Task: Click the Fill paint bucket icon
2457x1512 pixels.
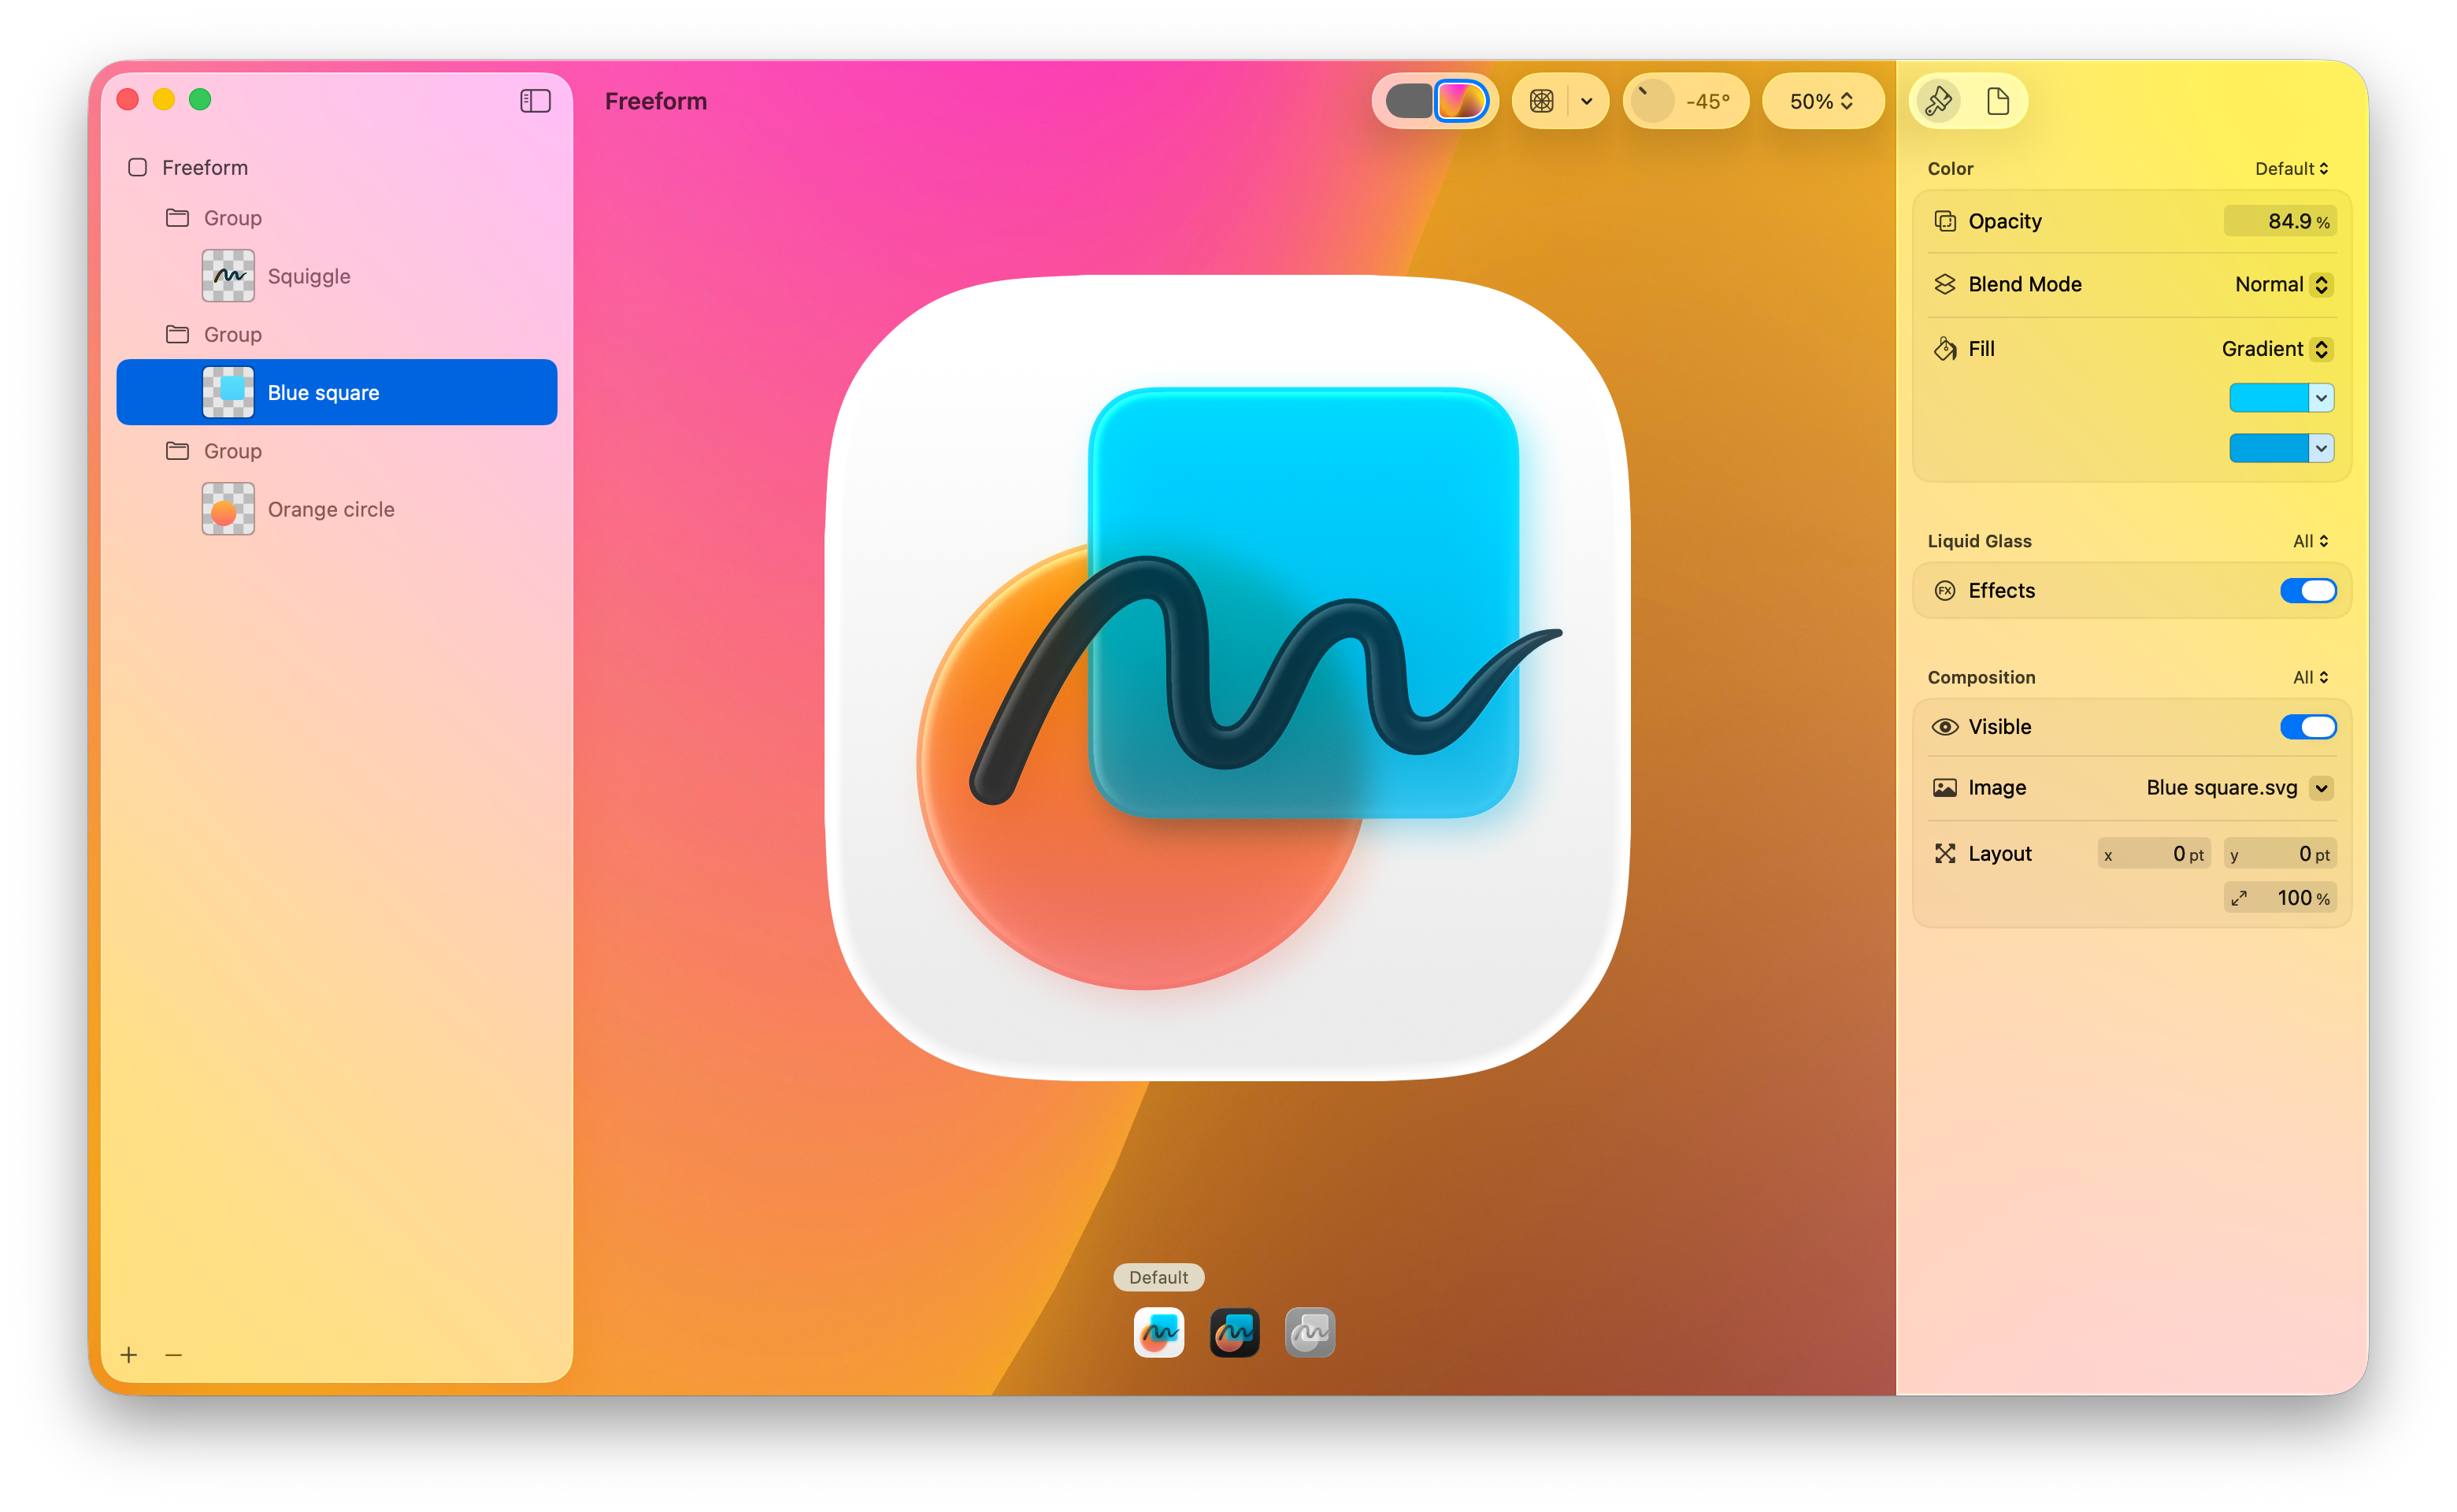Action: click(x=1945, y=348)
